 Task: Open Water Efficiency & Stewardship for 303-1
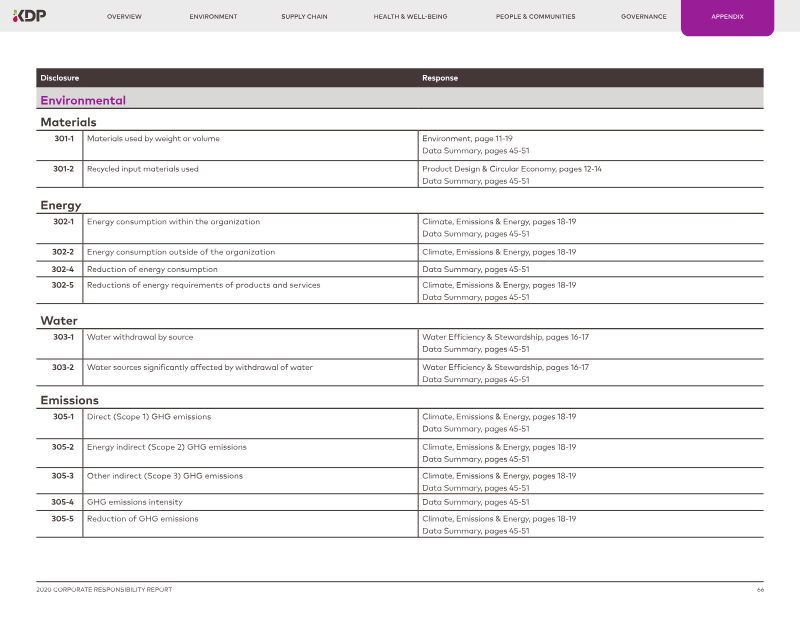pyautogui.click(x=505, y=337)
